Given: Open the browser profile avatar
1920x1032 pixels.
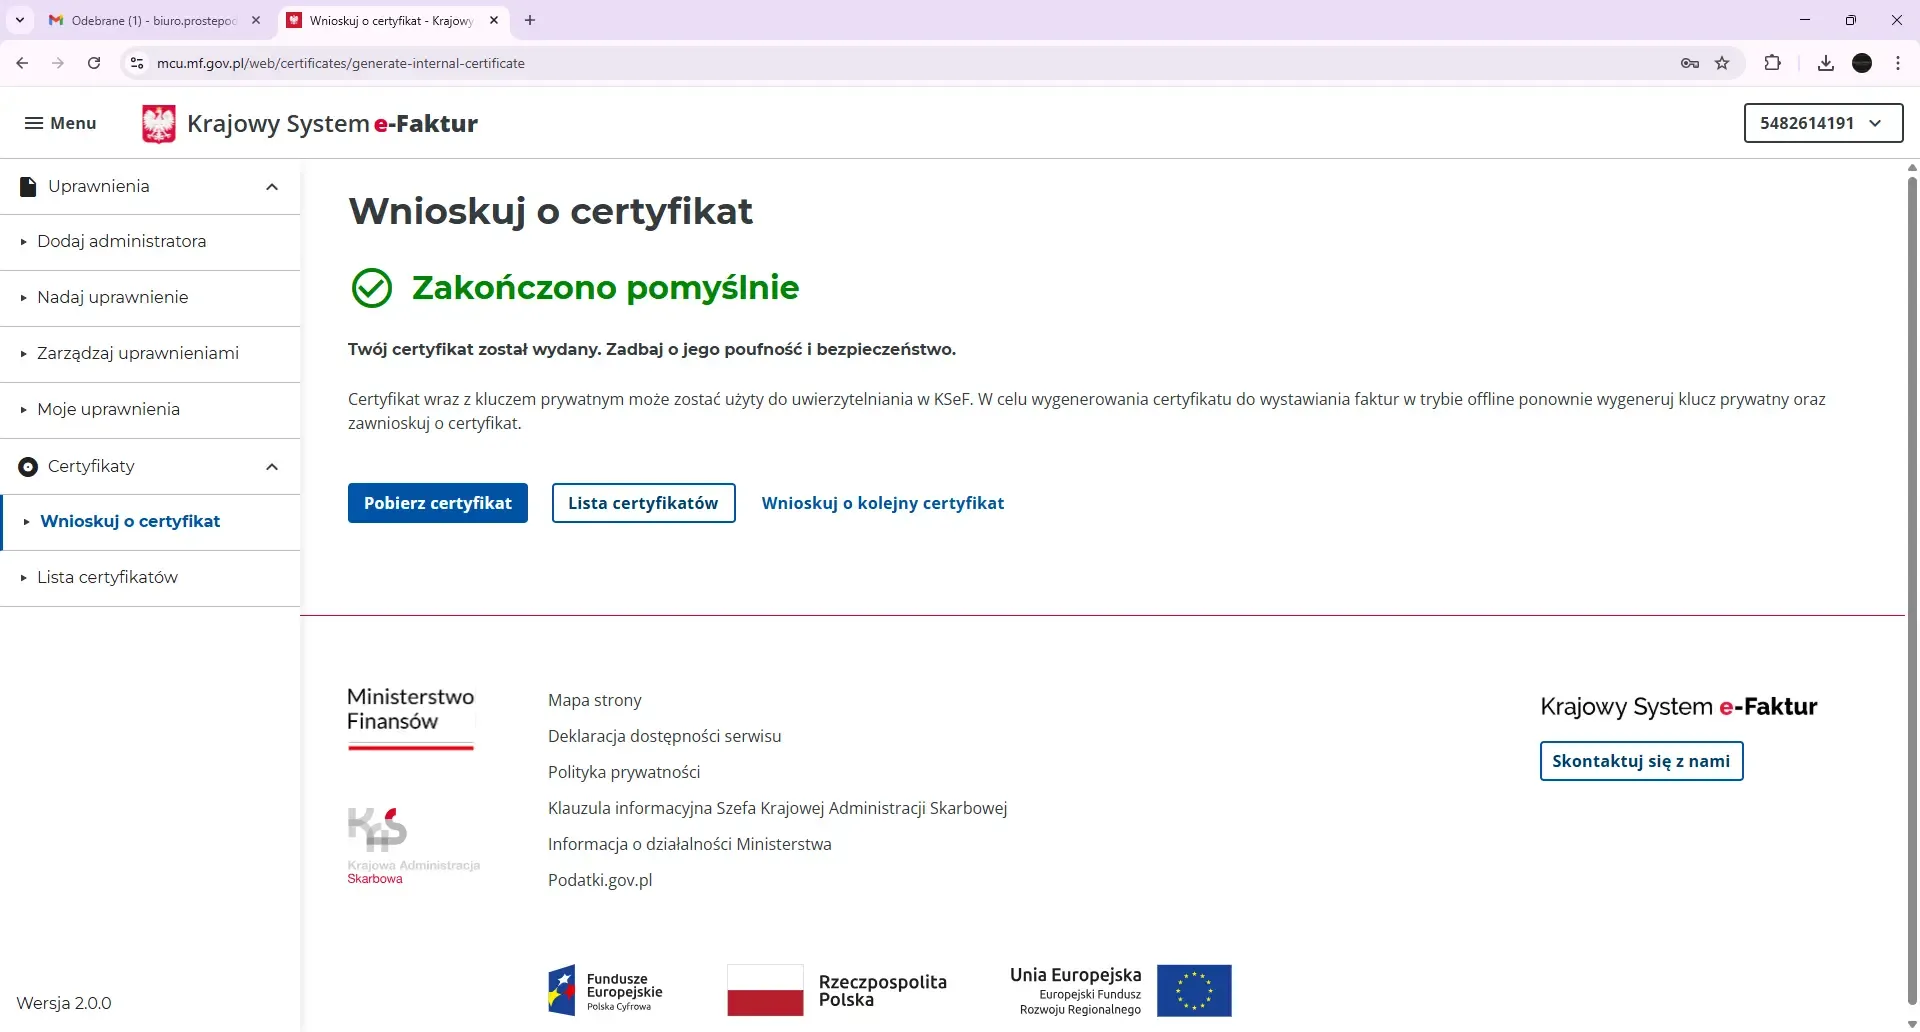Looking at the screenshot, I should [1862, 62].
